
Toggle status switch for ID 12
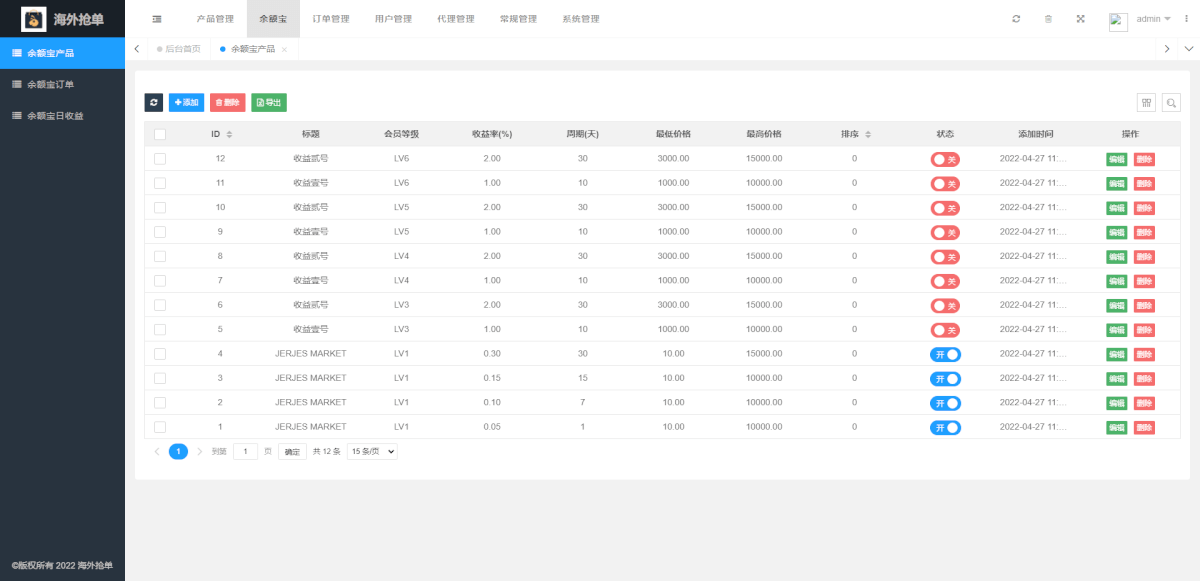click(x=945, y=159)
